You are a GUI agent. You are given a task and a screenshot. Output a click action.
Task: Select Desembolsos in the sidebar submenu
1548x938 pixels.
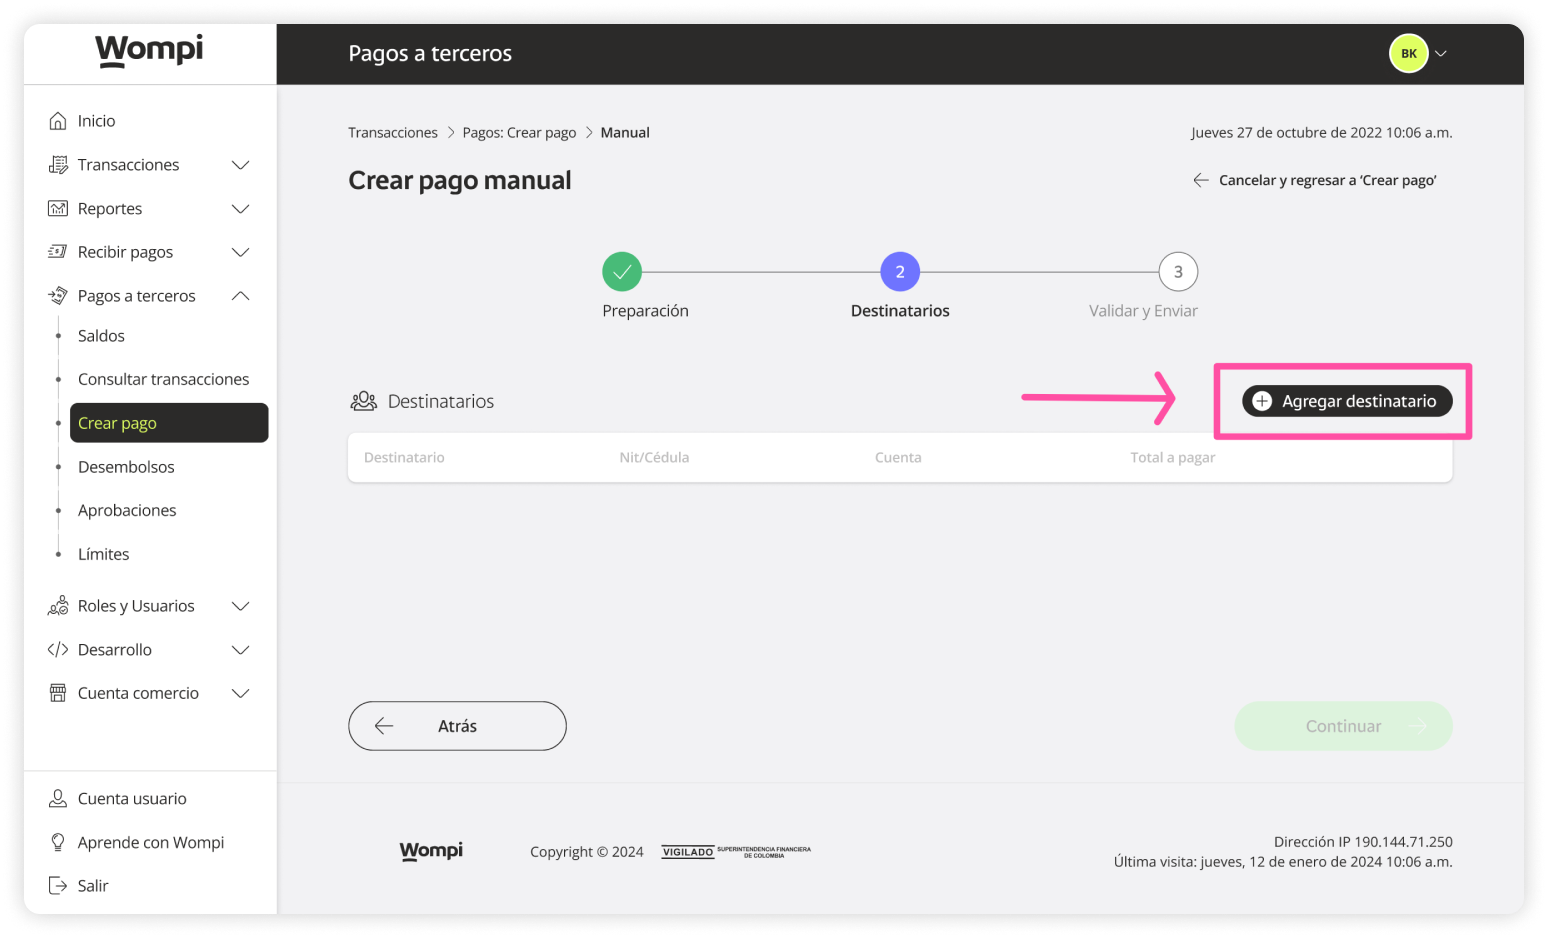click(x=126, y=467)
